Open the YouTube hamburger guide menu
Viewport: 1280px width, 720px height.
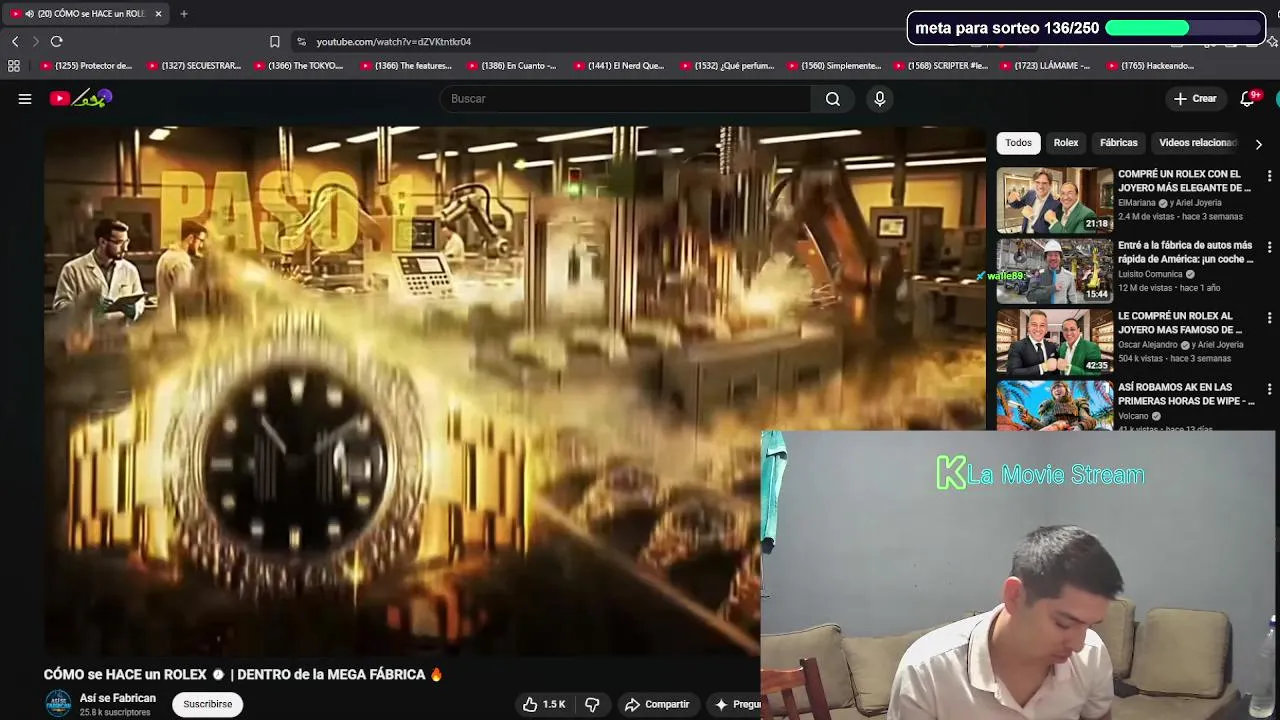(x=25, y=99)
